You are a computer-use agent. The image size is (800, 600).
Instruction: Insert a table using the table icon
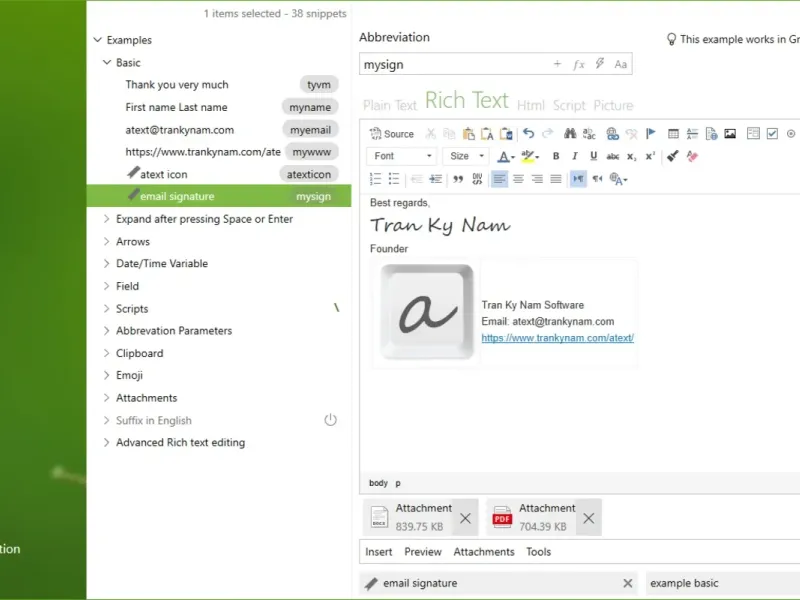673,134
